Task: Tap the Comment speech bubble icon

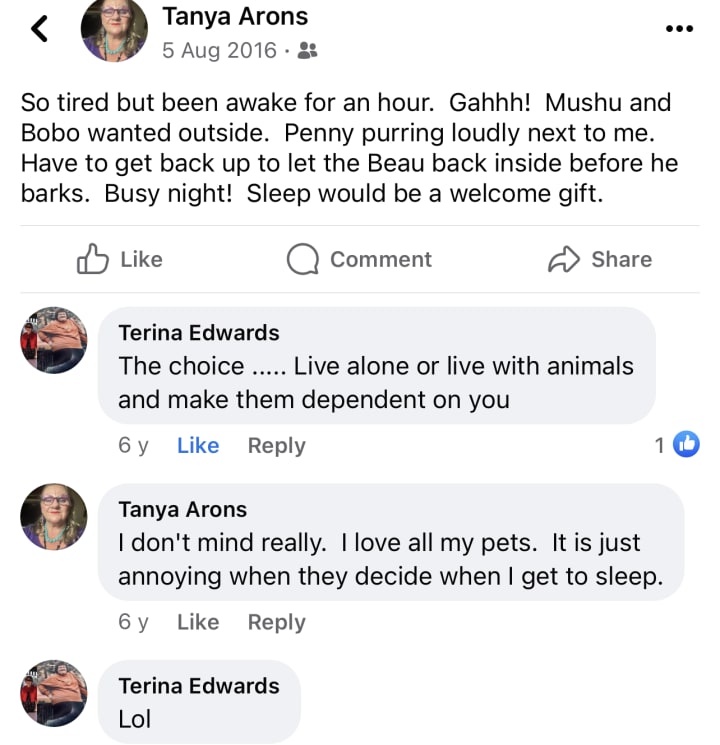Action: [302, 260]
